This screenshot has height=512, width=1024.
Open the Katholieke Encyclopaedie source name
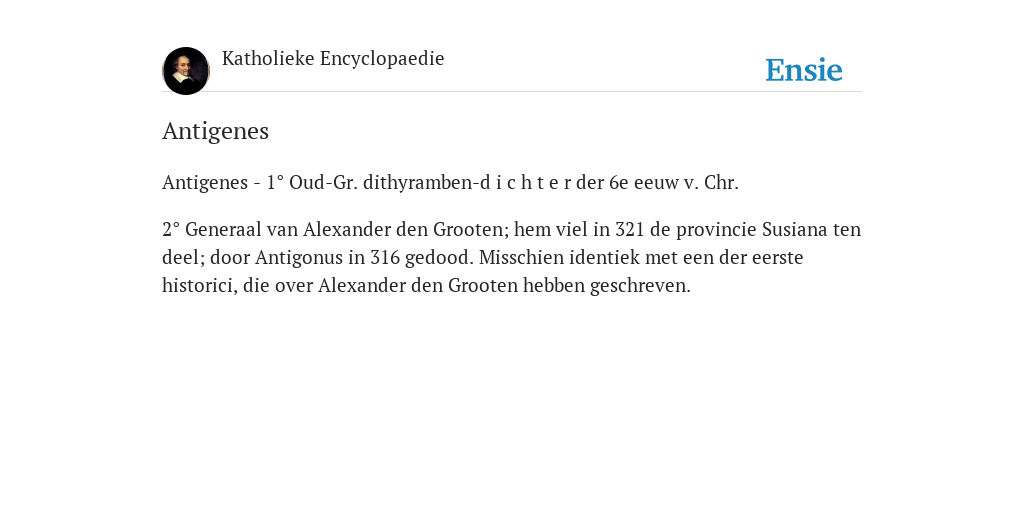tap(333, 58)
